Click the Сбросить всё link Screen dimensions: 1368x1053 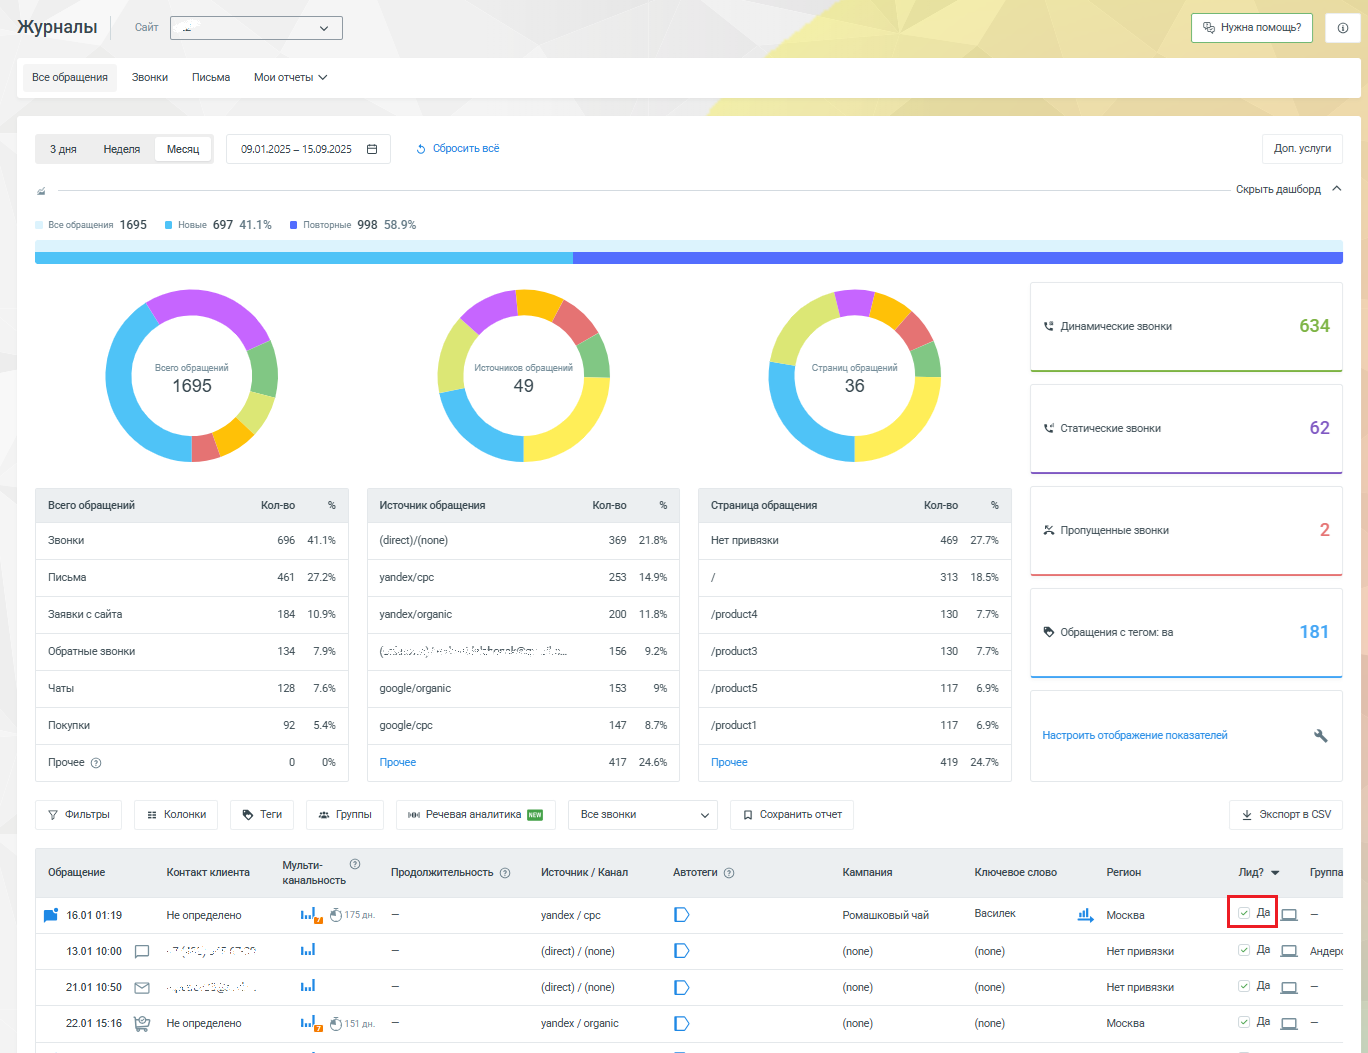point(458,149)
